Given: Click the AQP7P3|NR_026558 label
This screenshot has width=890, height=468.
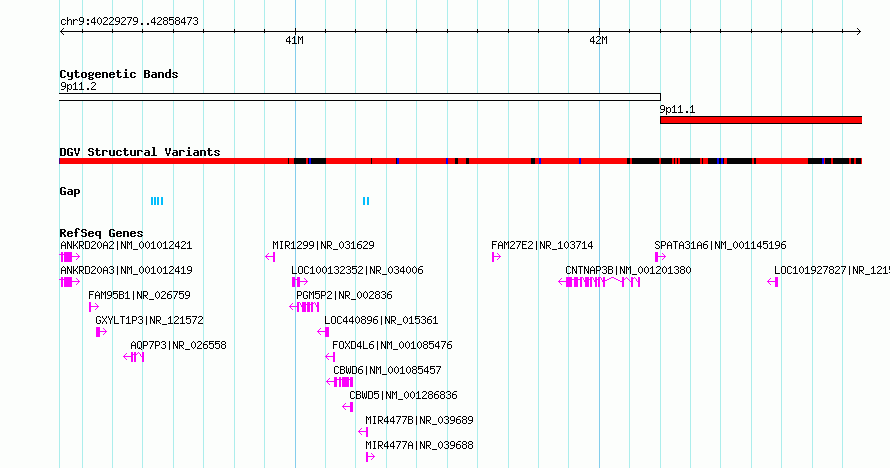Looking at the screenshot, I should pyautogui.click(x=178, y=345).
